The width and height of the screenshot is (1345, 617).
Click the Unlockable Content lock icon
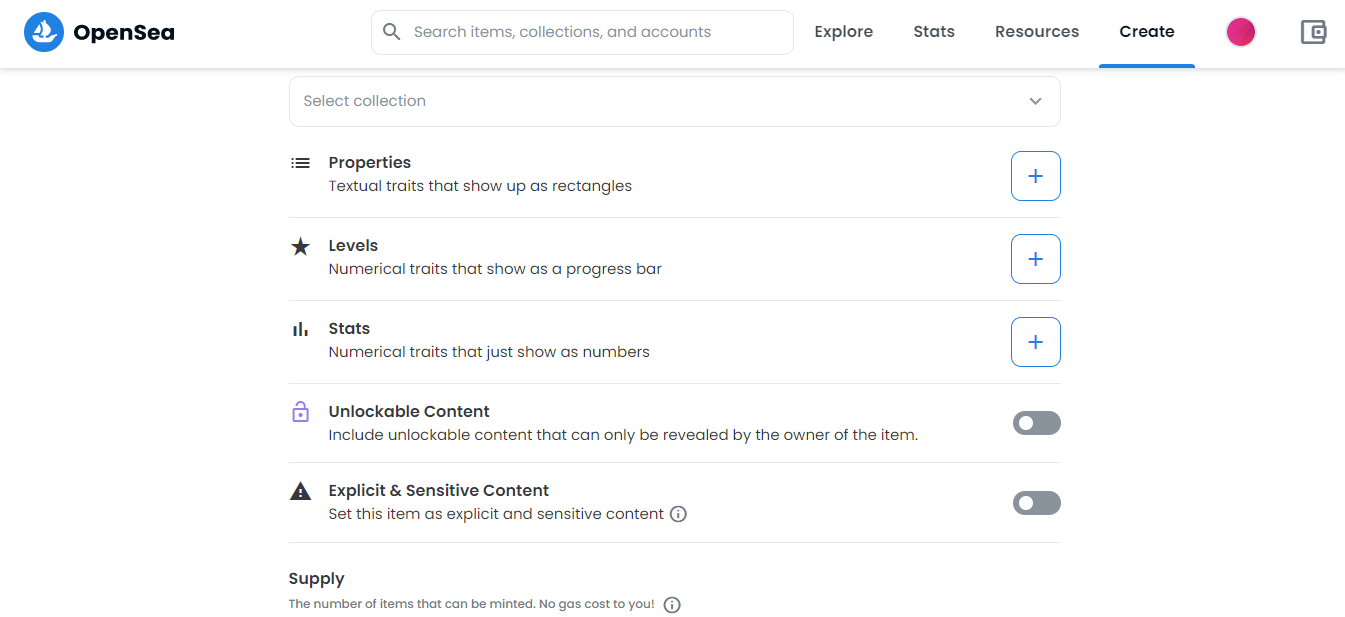[300, 412]
